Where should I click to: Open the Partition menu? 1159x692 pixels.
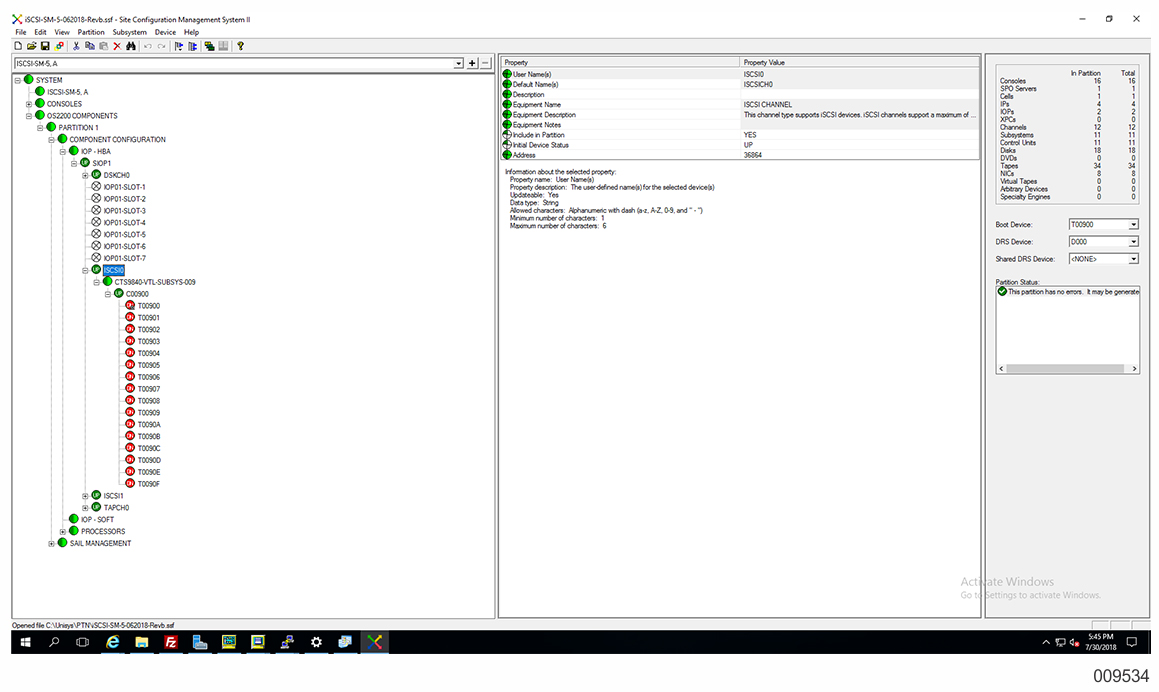point(91,33)
